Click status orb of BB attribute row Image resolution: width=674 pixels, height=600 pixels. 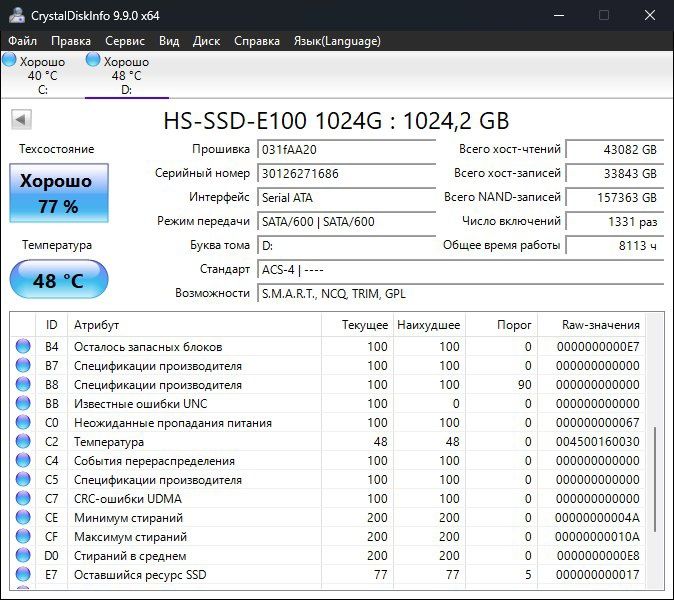click(23, 403)
